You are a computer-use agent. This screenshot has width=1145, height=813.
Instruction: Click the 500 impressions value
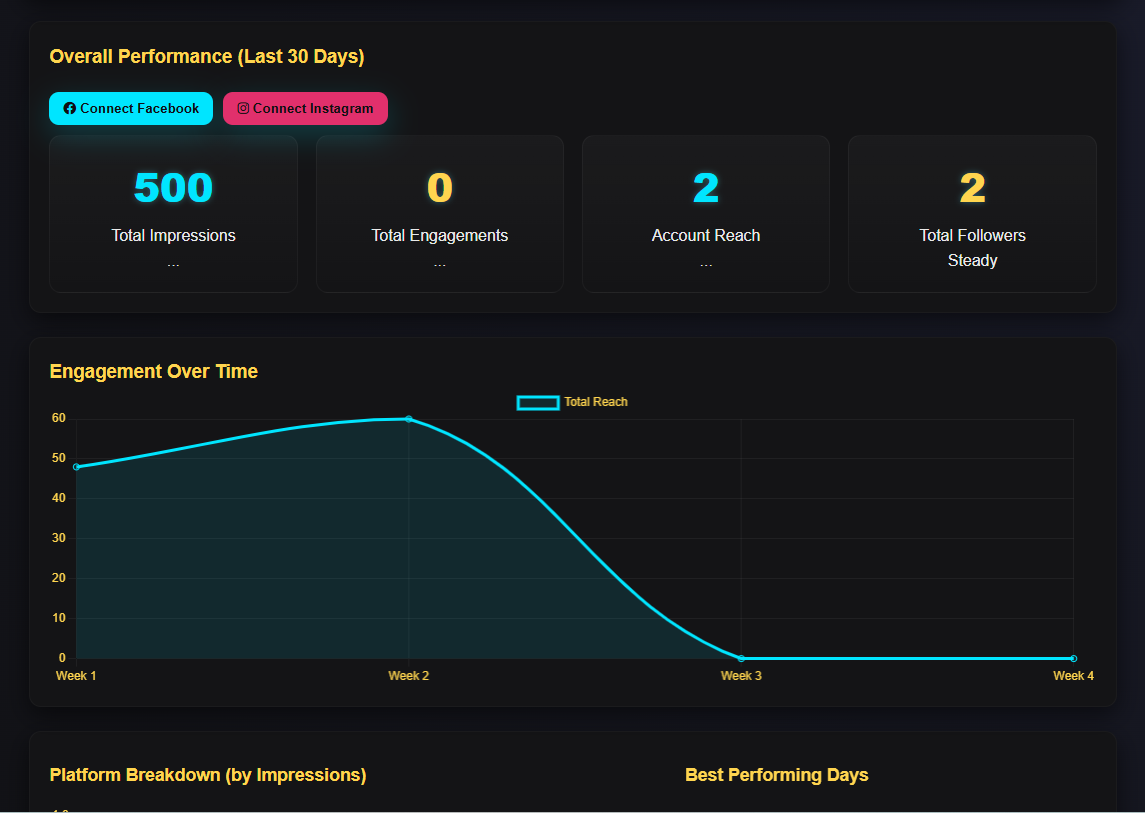[x=173, y=188]
